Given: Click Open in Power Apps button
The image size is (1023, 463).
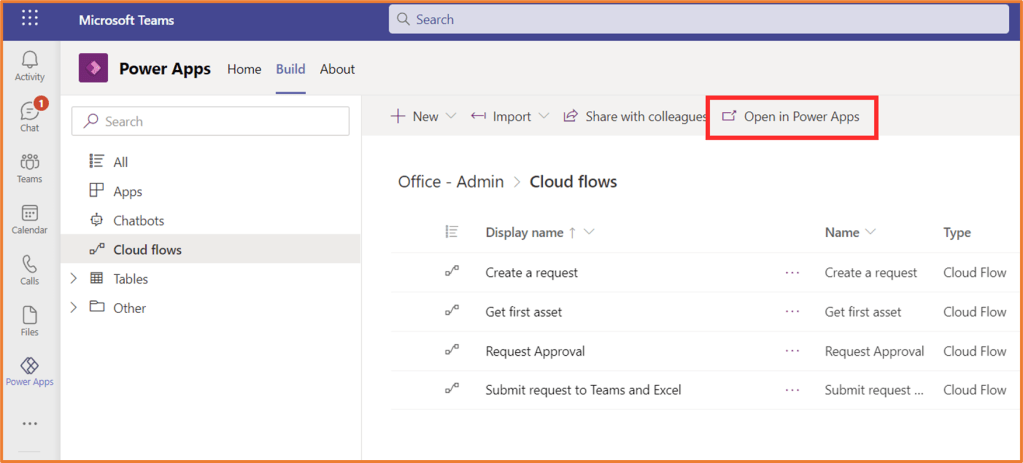Looking at the screenshot, I should (x=790, y=117).
